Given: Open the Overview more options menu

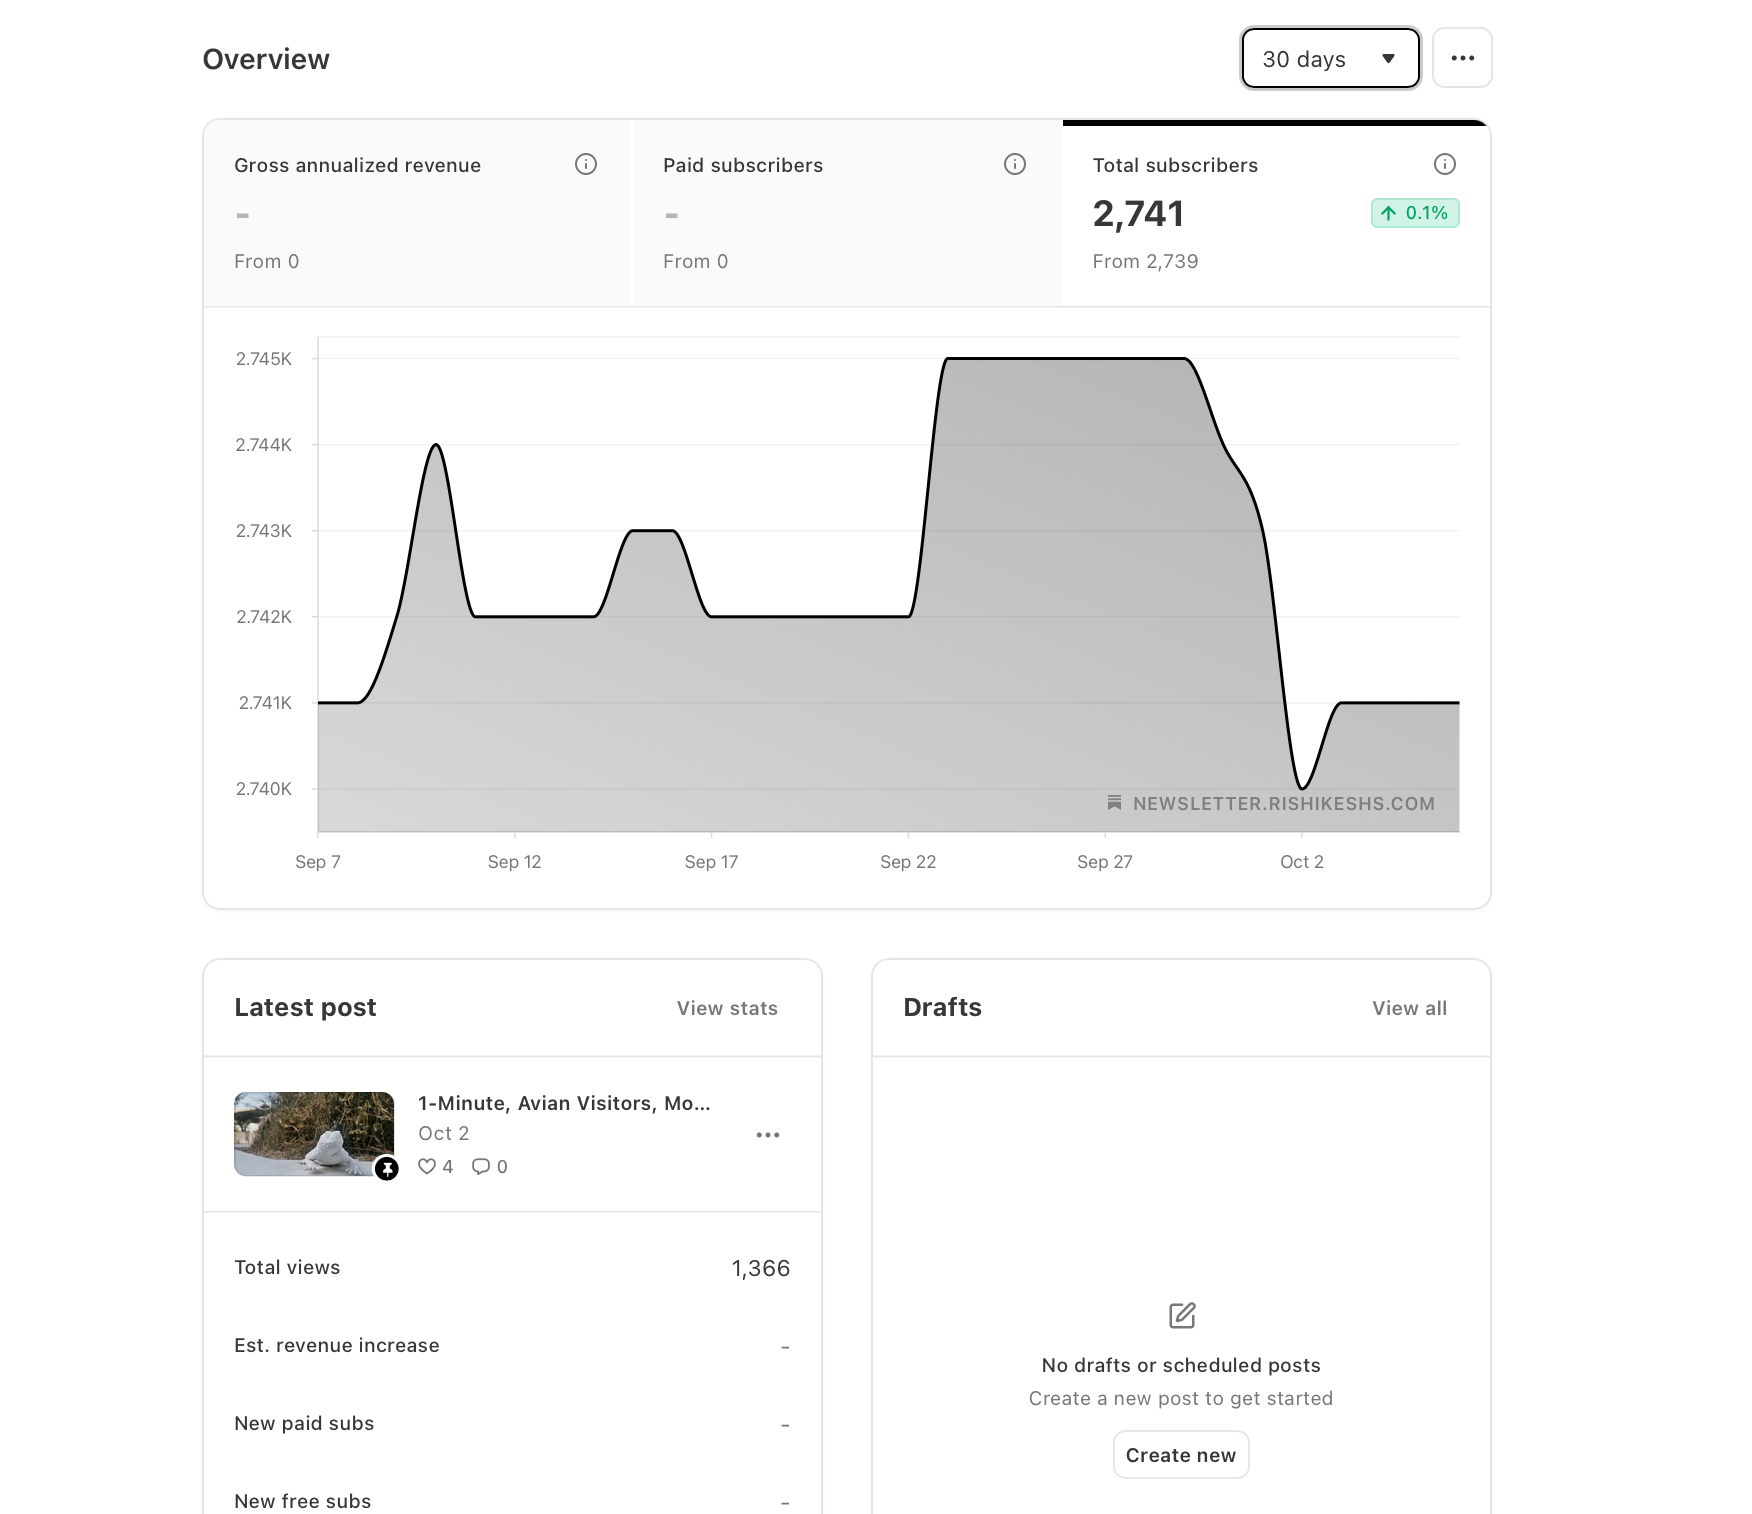Looking at the screenshot, I should (x=1462, y=59).
